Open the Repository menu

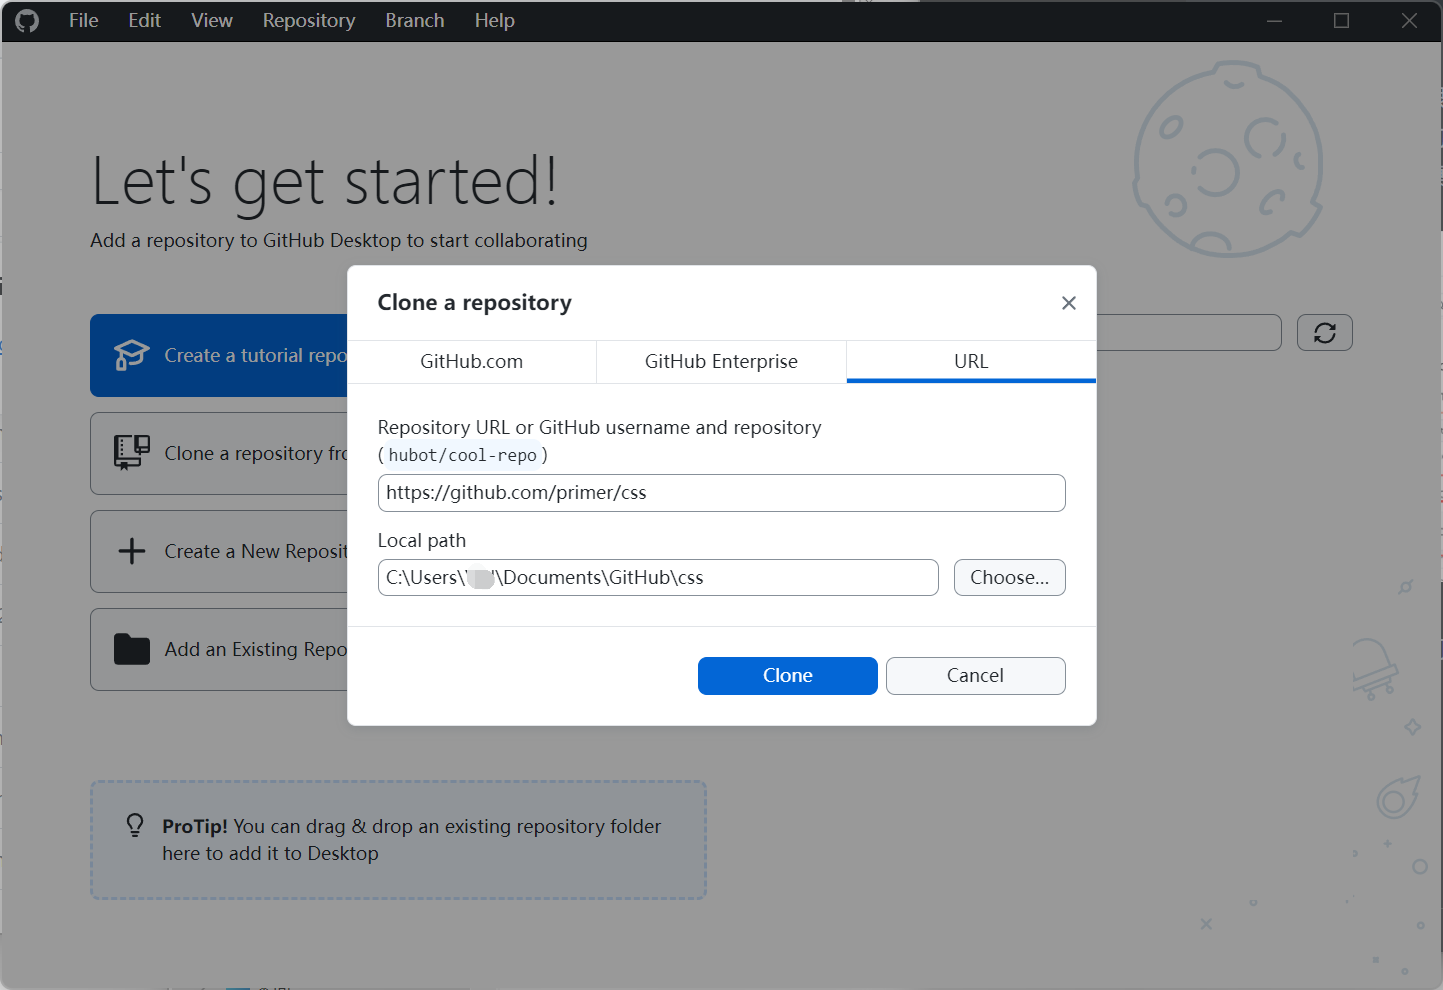click(309, 21)
